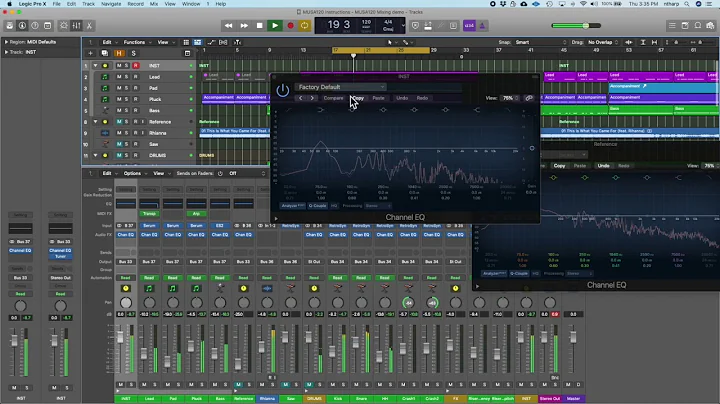This screenshot has height=404, width=720.
Task: Toggle the orange Hide (H) button
Action: 119,53
